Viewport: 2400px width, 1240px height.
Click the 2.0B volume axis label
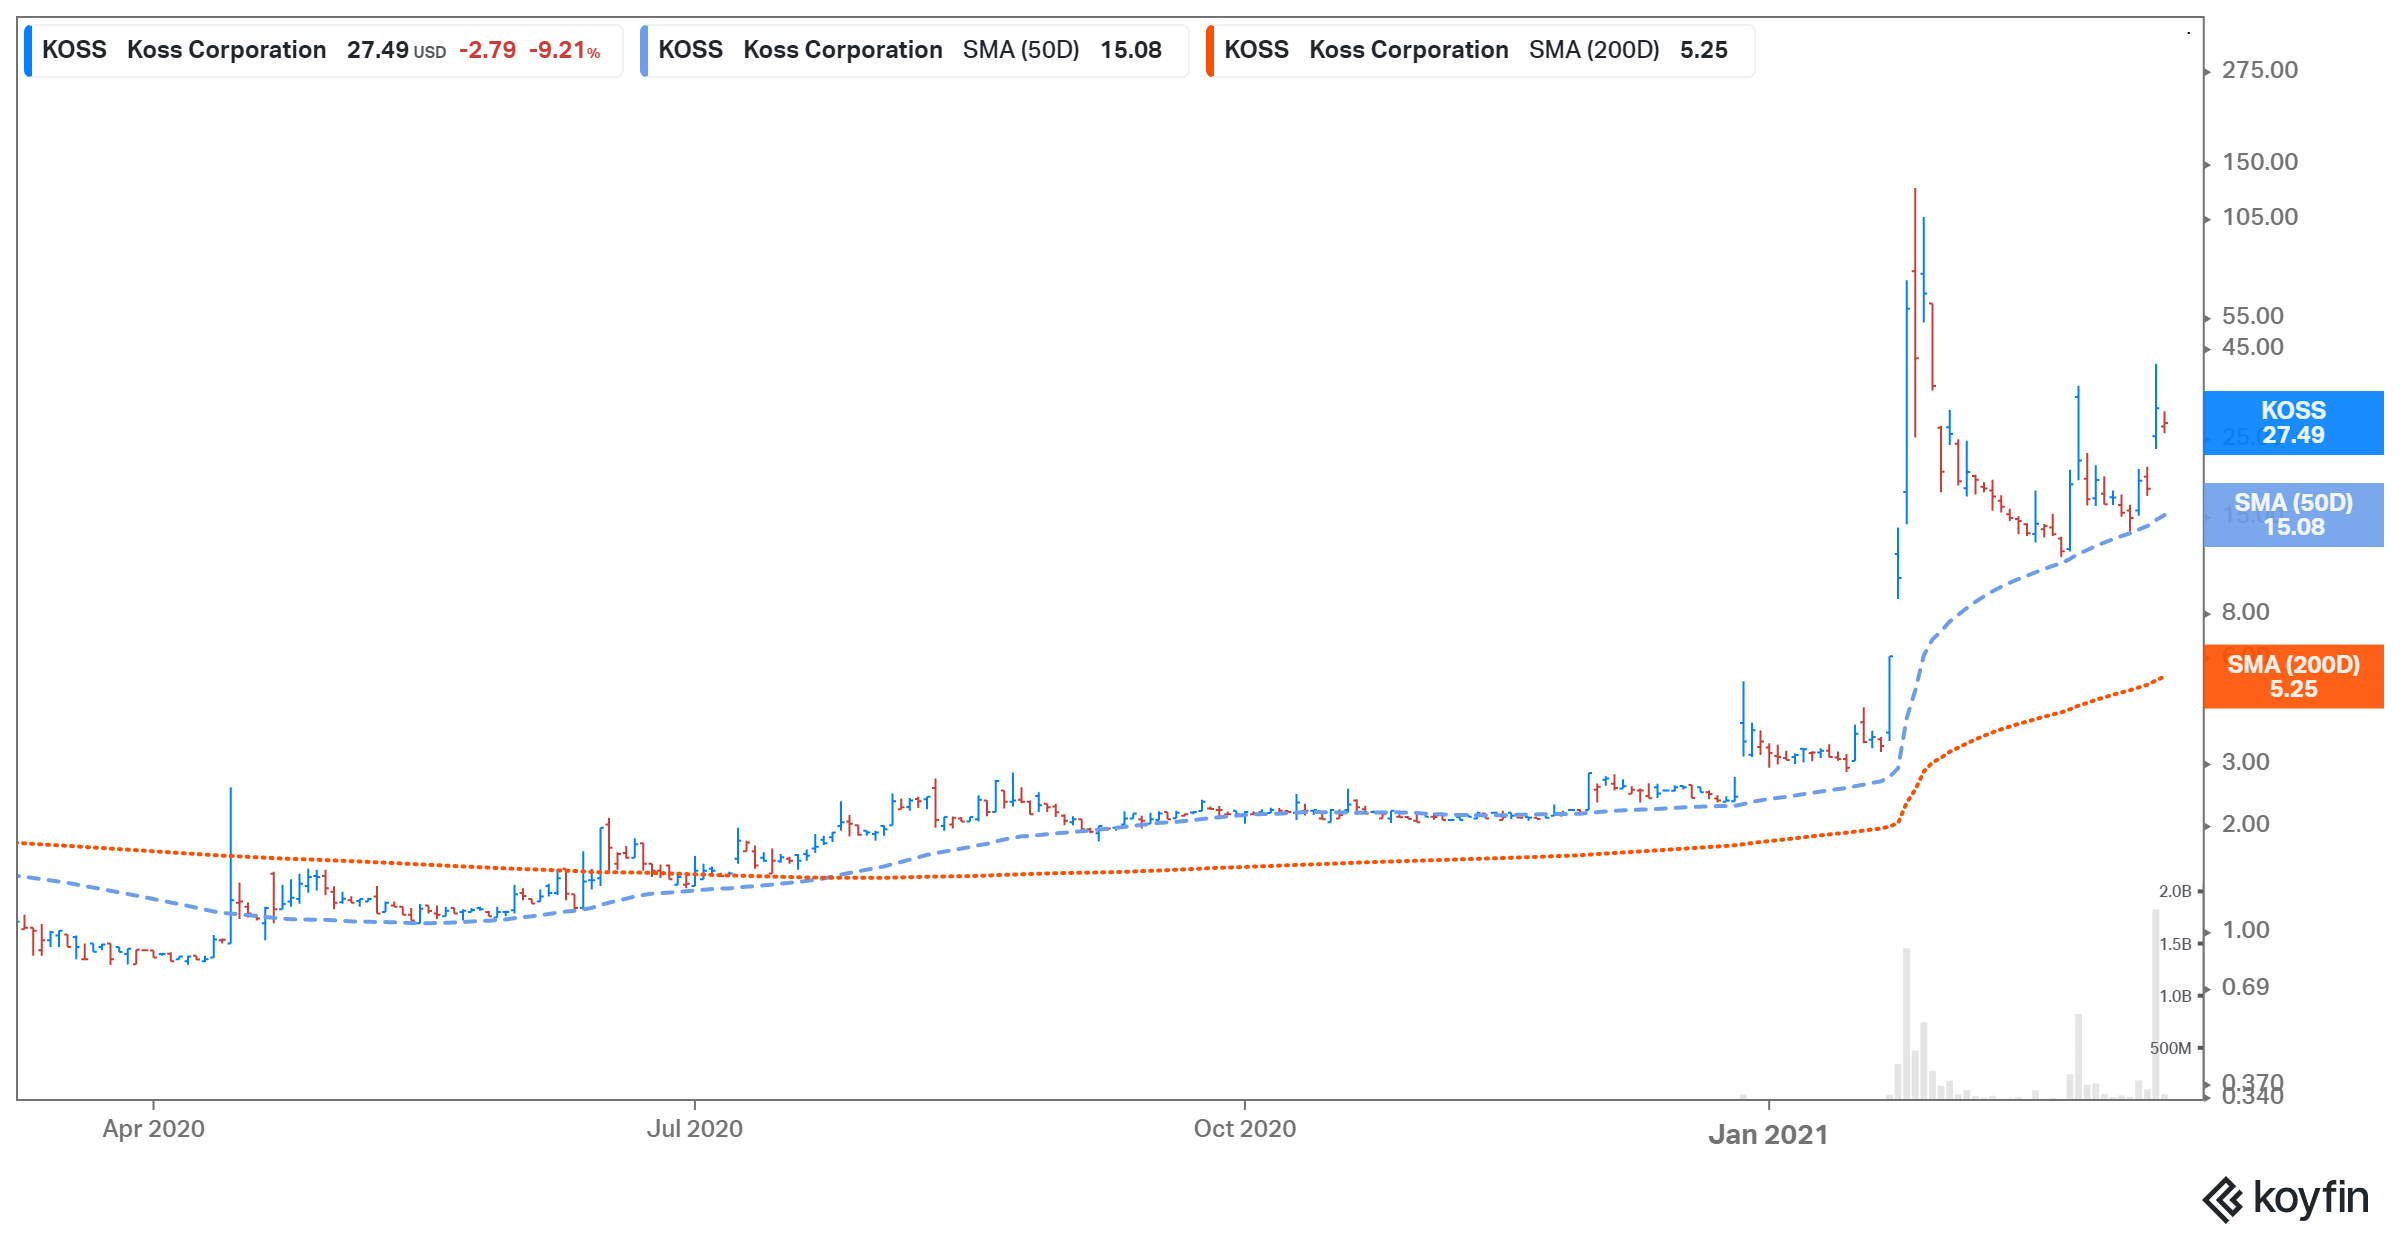click(2175, 891)
